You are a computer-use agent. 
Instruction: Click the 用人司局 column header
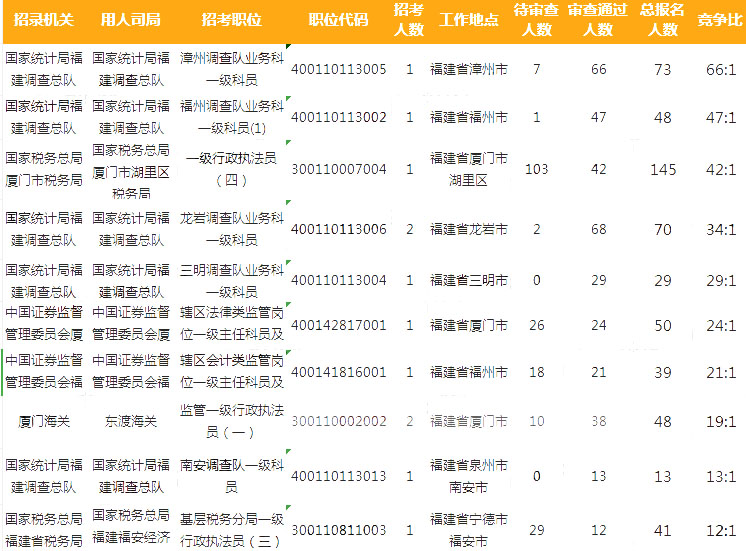pyautogui.click(x=130, y=20)
